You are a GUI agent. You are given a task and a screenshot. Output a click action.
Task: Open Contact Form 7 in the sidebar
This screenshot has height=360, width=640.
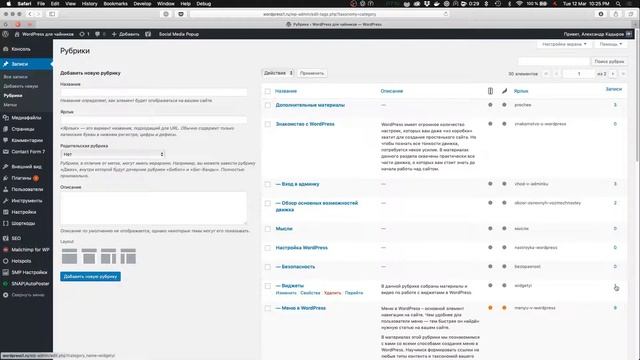tap(28, 151)
